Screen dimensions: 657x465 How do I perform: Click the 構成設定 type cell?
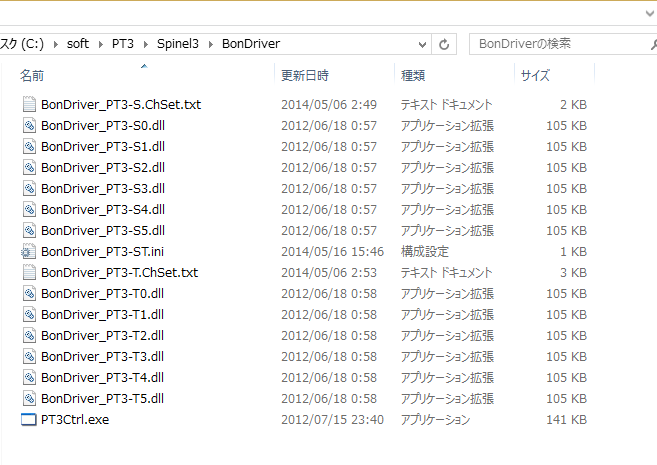(x=425, y=251)
